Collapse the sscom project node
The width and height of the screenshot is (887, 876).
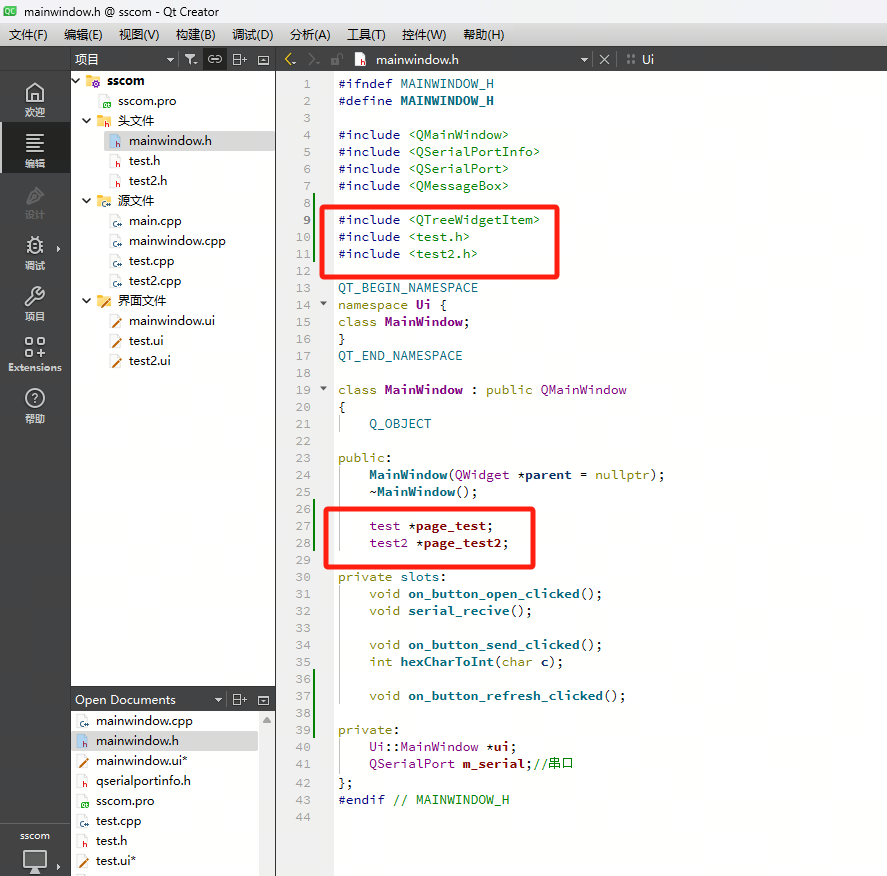[x=76, y=81]
